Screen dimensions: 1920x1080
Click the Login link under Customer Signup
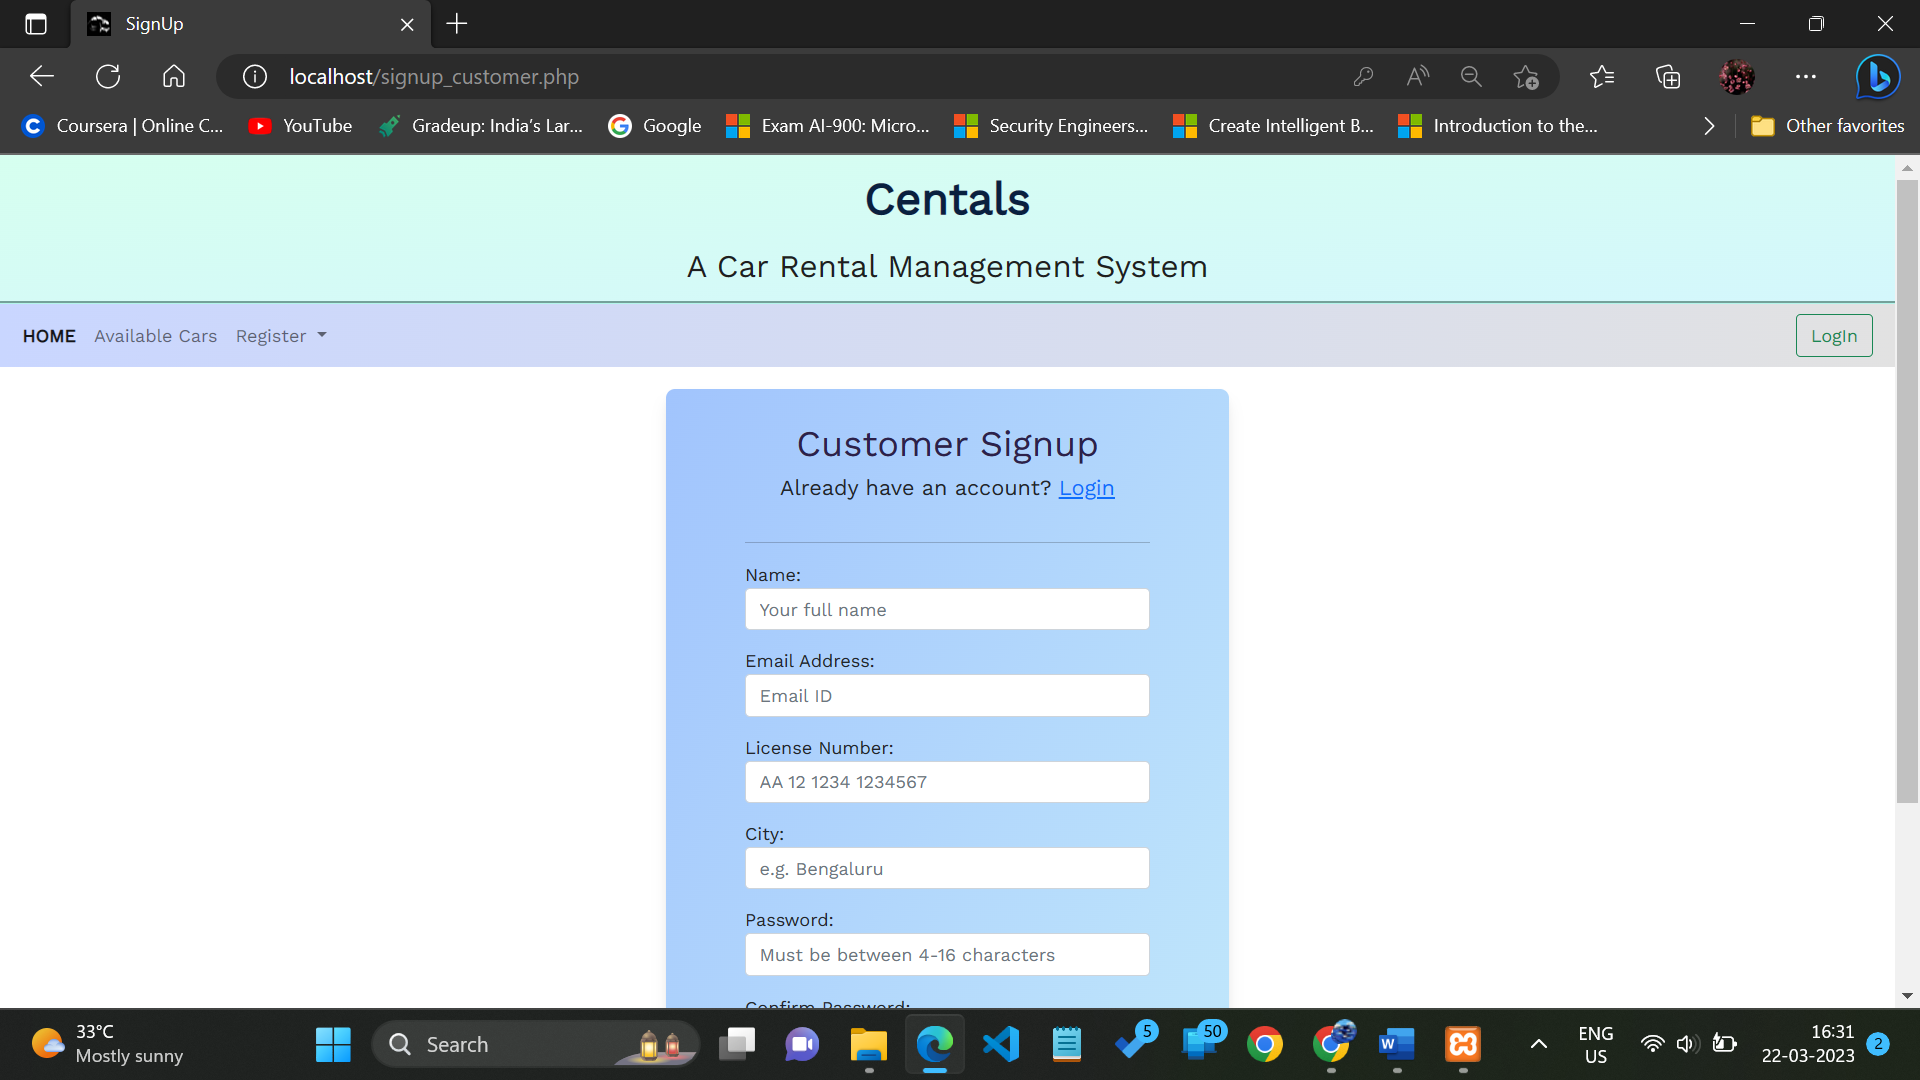[1086, 488]
